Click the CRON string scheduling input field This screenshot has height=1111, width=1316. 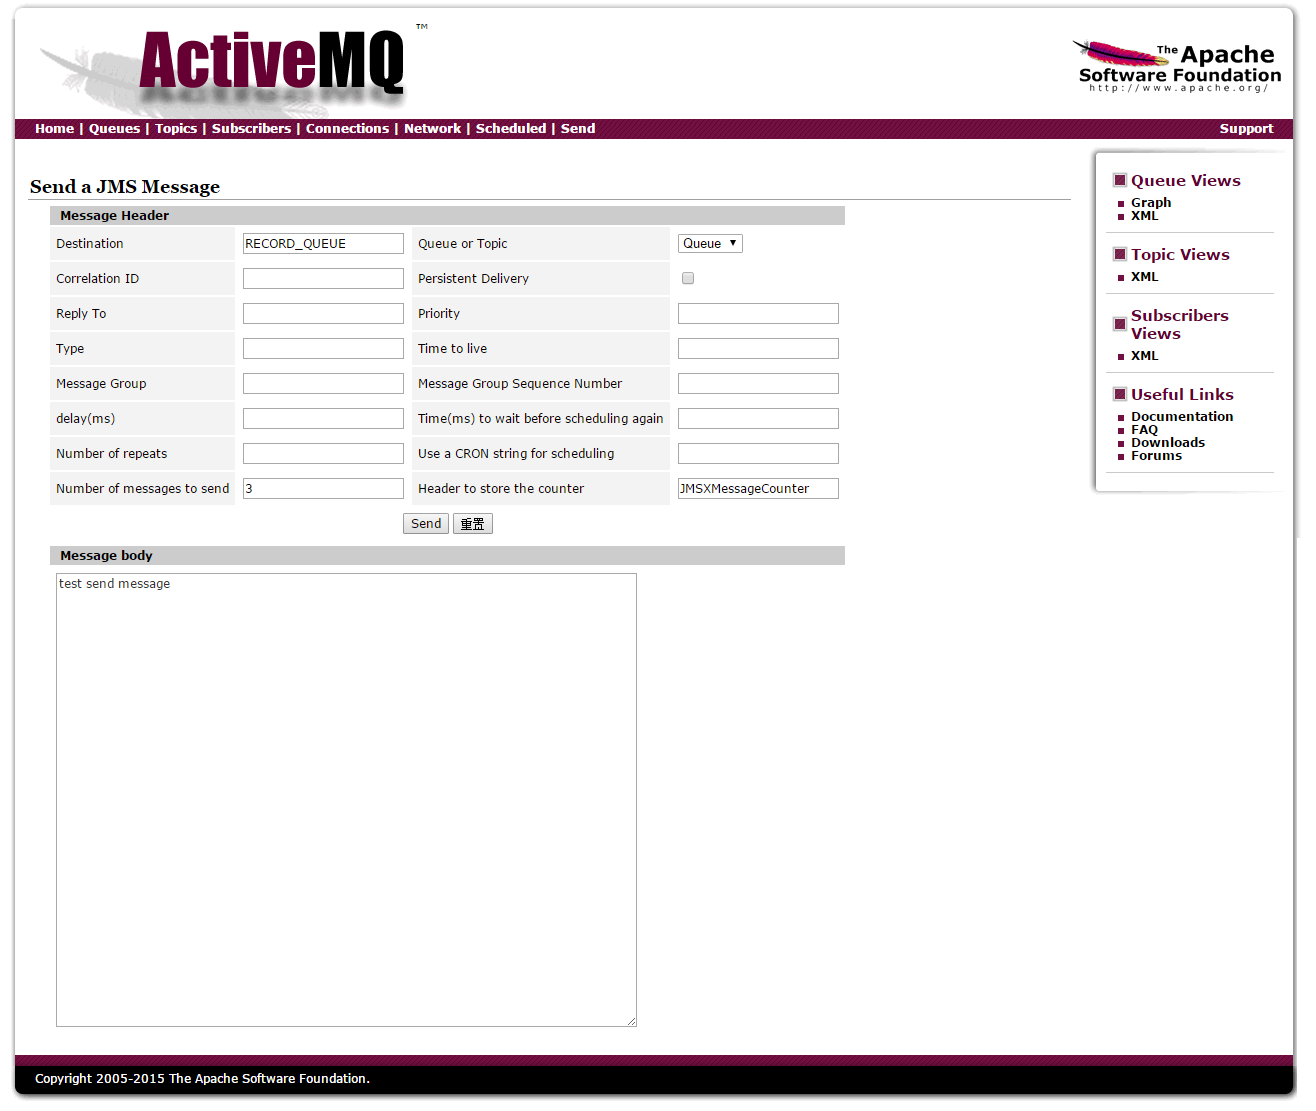coord(758,453)
